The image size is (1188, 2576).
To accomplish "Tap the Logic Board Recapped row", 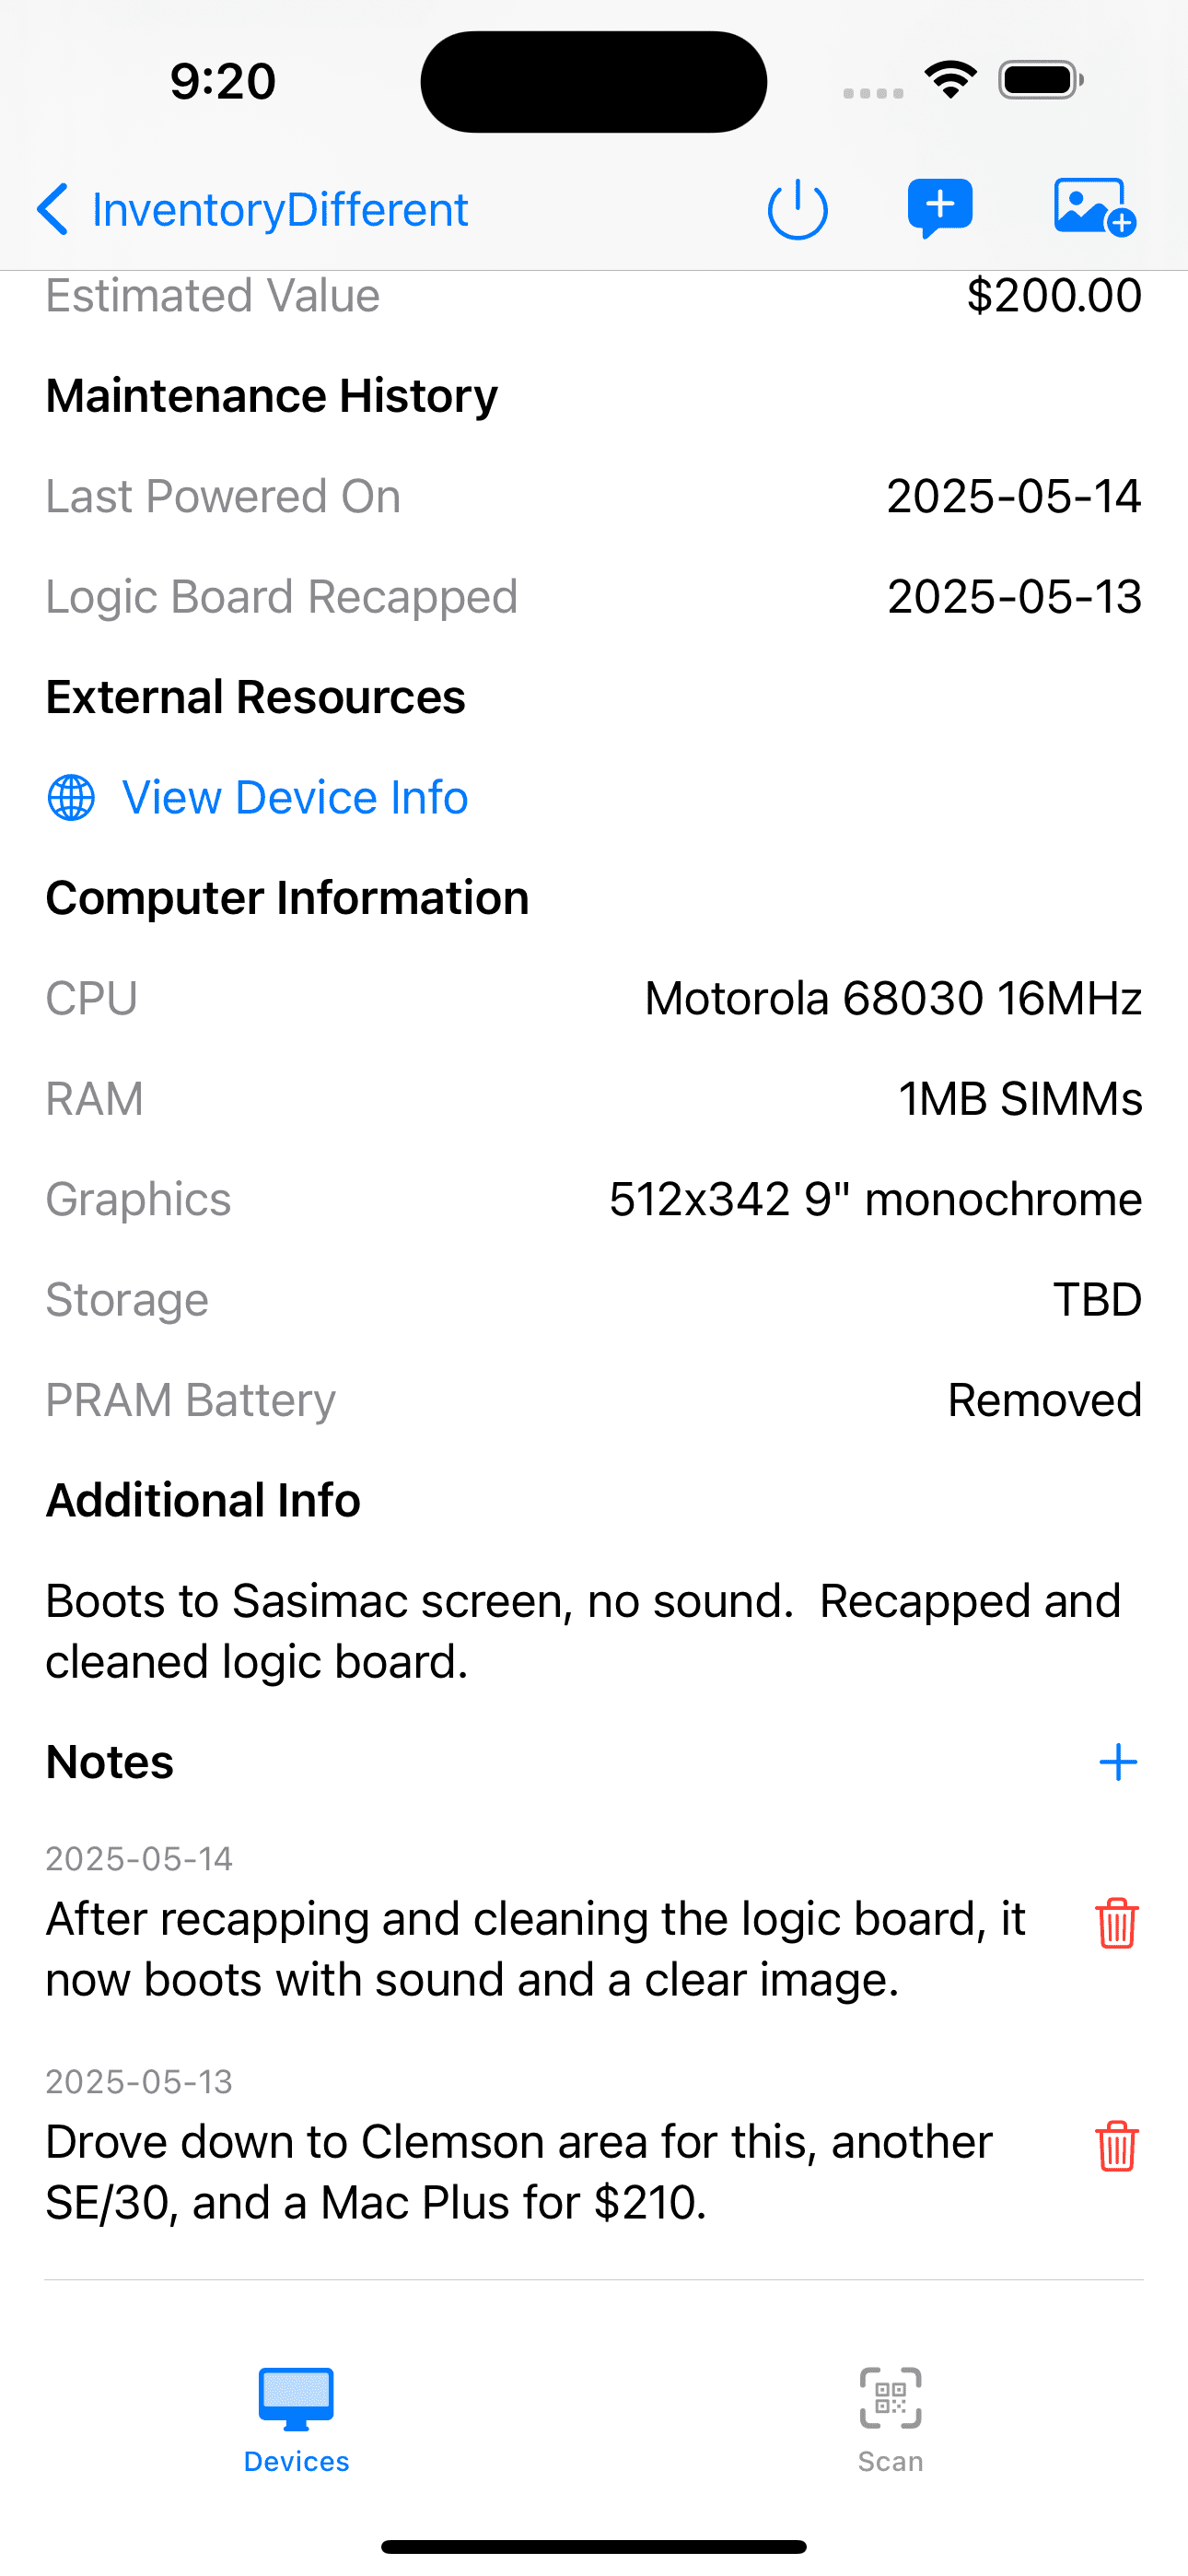I will click(x=594, y=597).
